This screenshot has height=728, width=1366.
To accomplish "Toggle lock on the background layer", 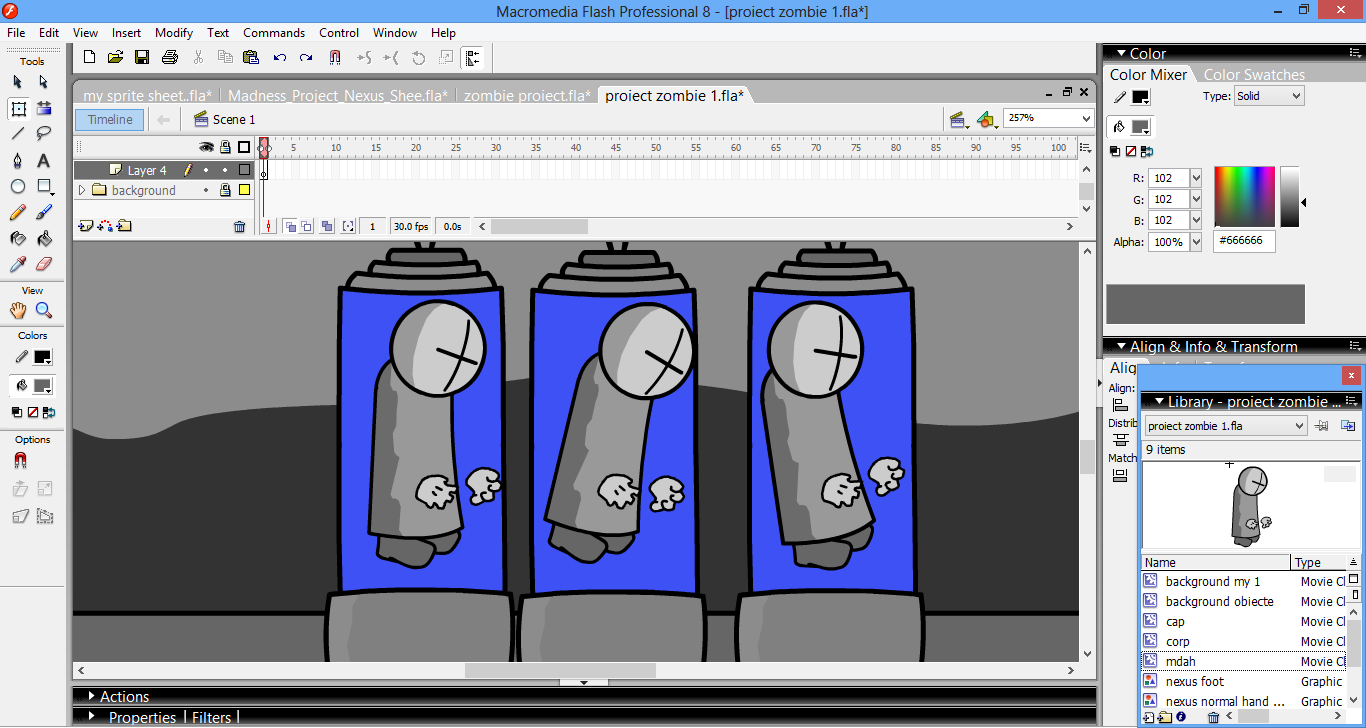I will tap(225, 190).
